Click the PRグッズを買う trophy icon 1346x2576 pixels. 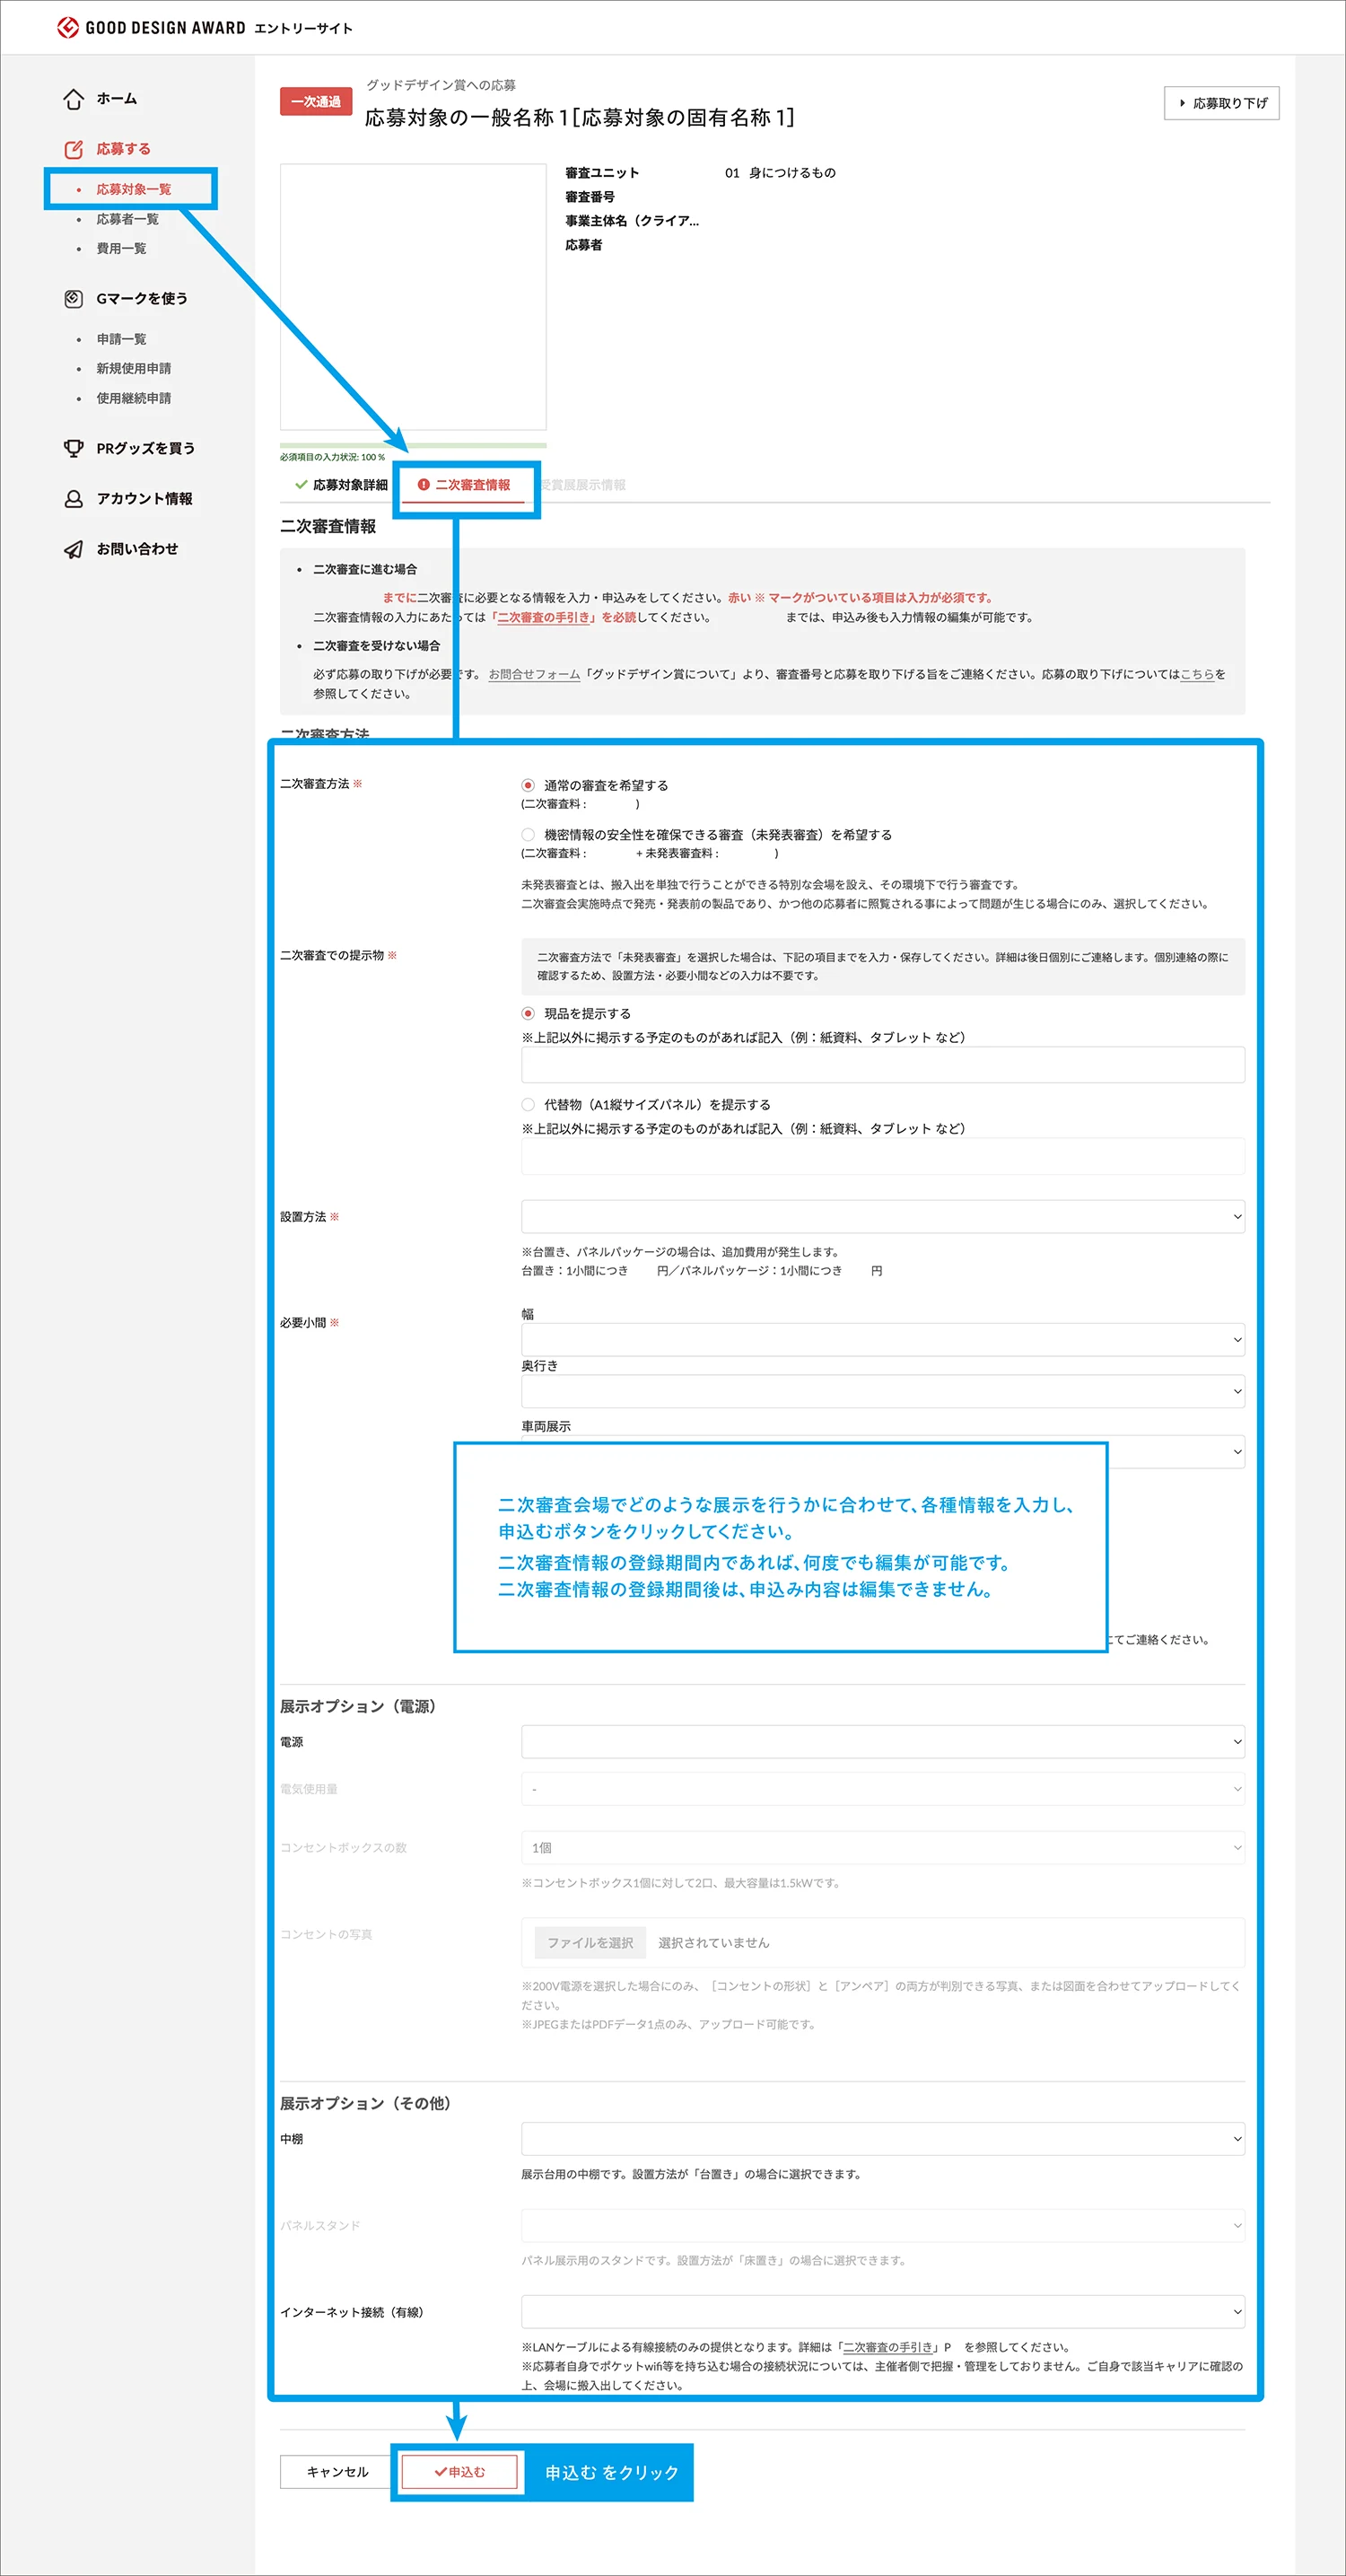(x=73, y=448)
